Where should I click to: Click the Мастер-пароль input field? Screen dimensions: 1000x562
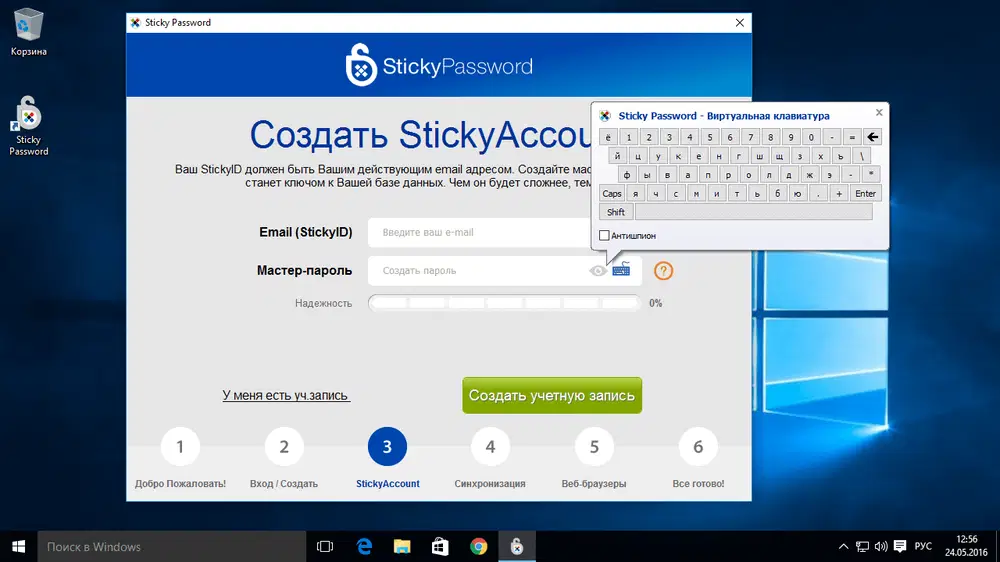[504, 270]
